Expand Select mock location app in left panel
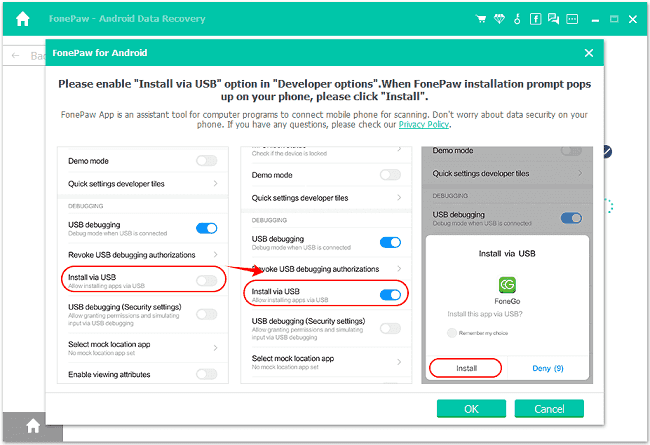This screenshot has width=650, height=445. pos(215,347)
